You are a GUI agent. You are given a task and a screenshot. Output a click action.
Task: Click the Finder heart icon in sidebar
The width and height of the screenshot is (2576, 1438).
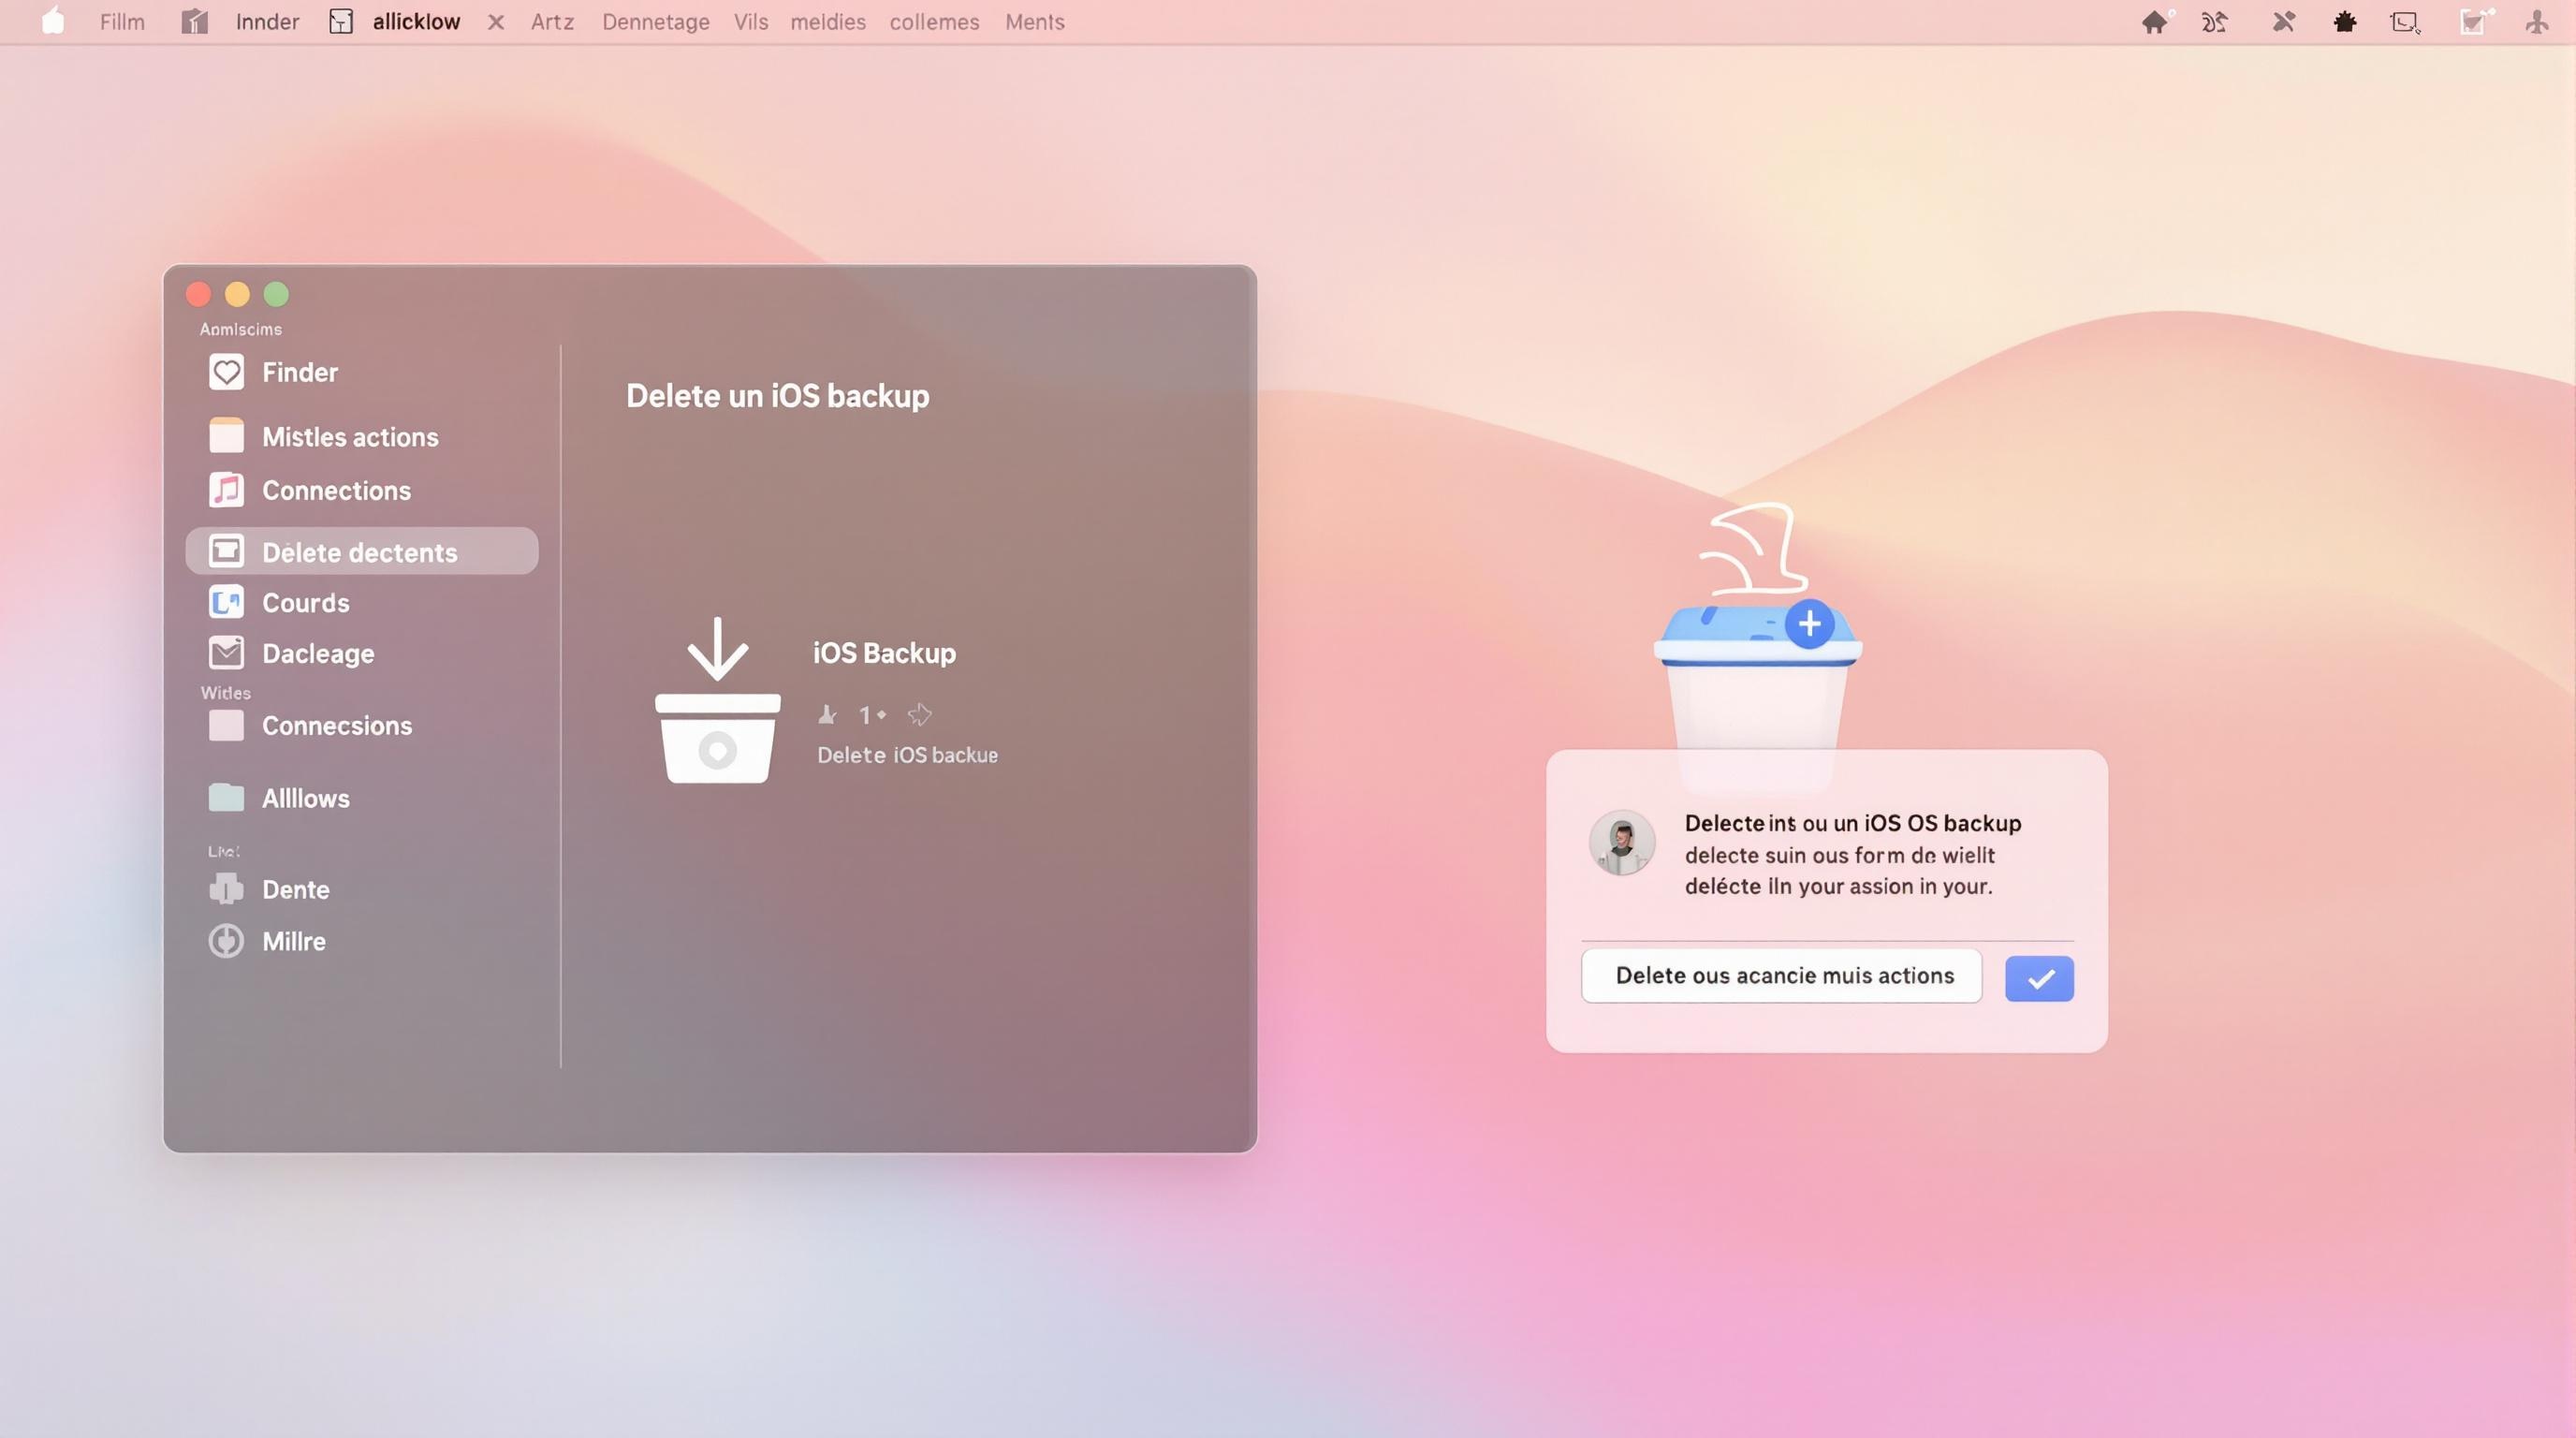tap(226, 372)
